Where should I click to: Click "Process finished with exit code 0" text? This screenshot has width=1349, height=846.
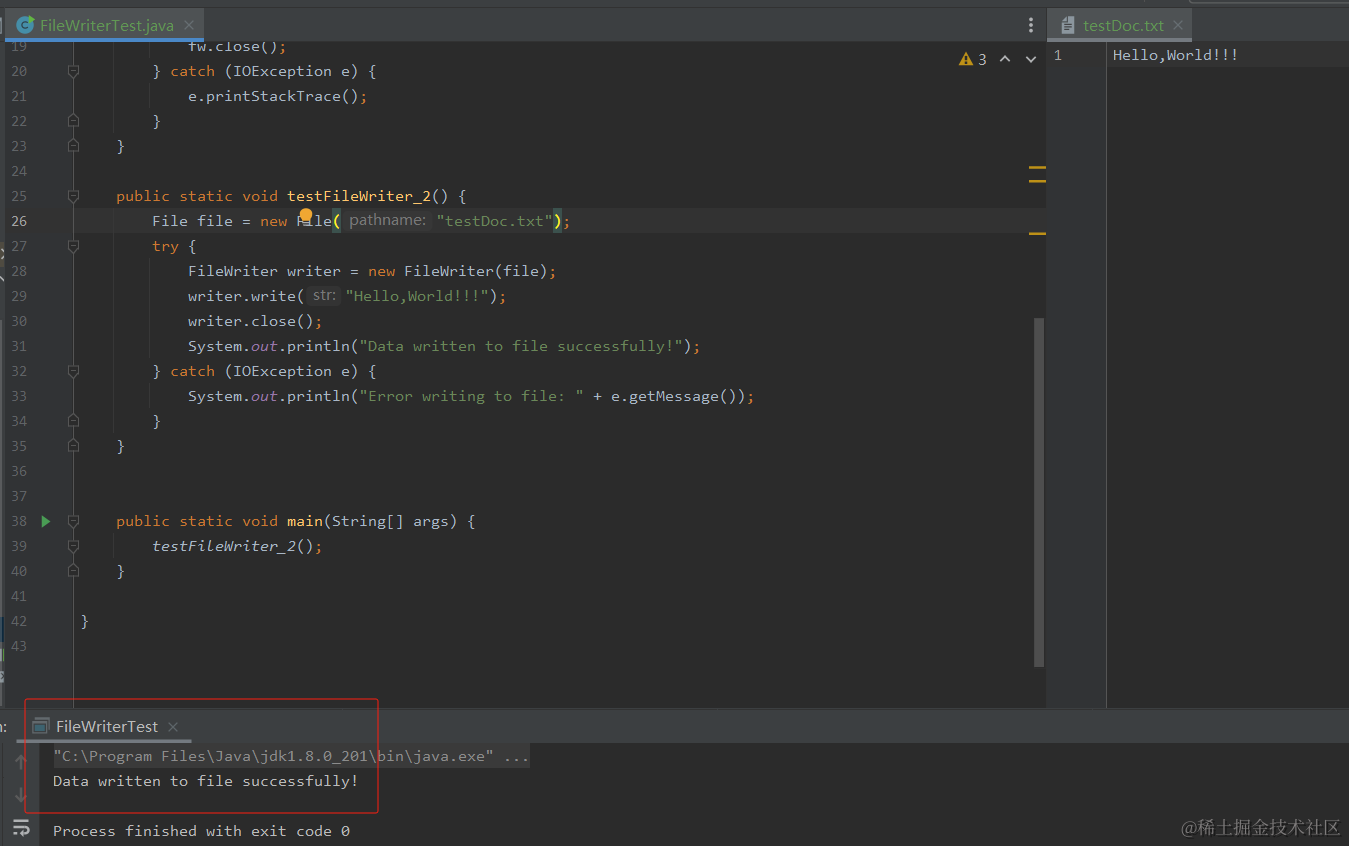(201, 831)
